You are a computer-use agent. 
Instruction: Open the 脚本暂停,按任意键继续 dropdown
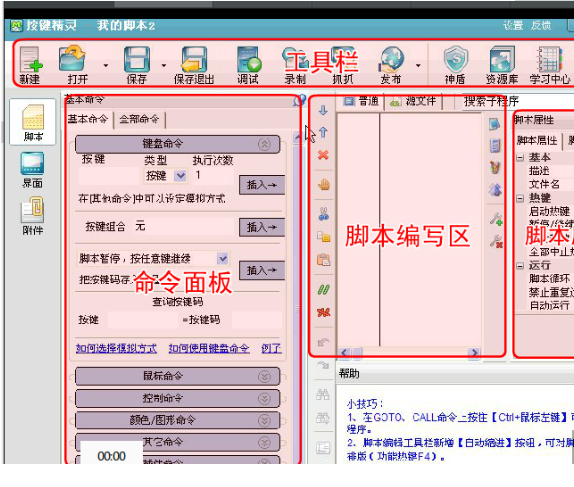(x=223, y=259)
